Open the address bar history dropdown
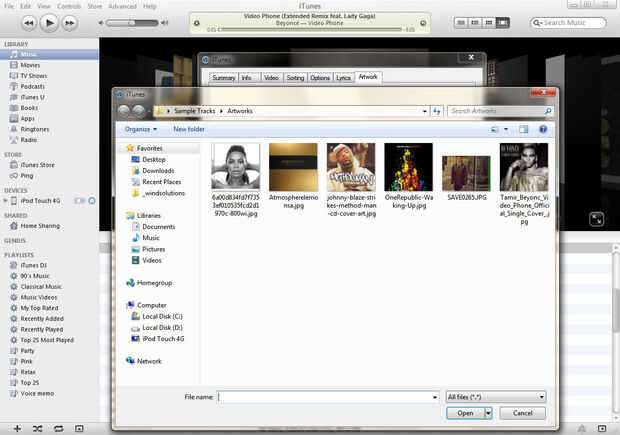620x435 pixels. [425, 112]
